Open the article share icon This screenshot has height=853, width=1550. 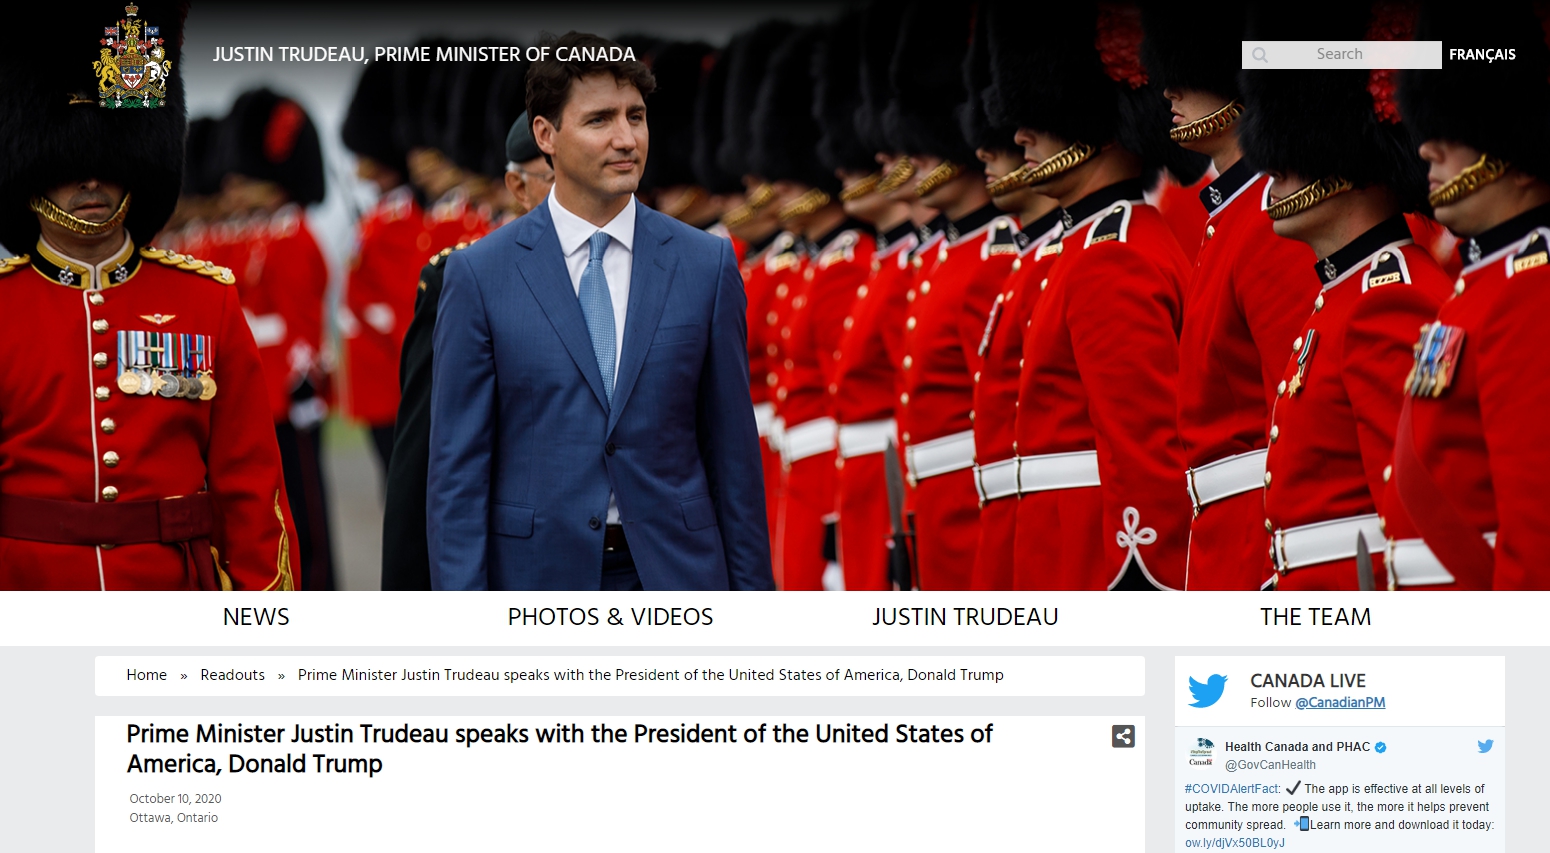[x=1123, y=737]
